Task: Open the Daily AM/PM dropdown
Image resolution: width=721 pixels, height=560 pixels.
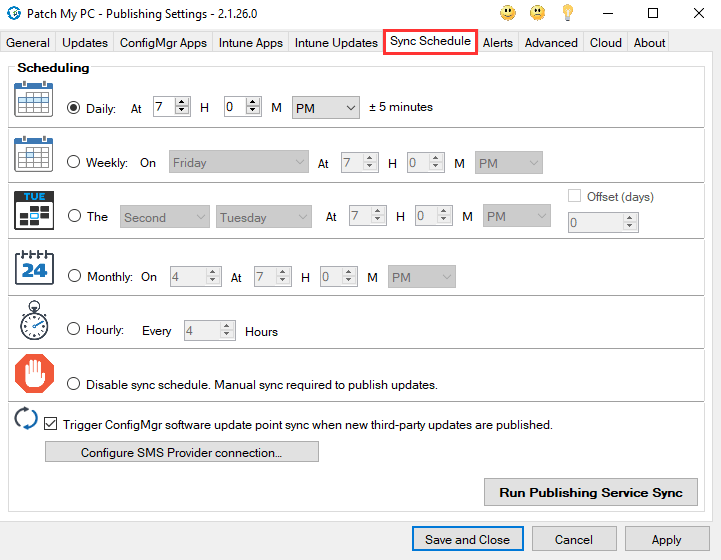Action: [326, 108]
